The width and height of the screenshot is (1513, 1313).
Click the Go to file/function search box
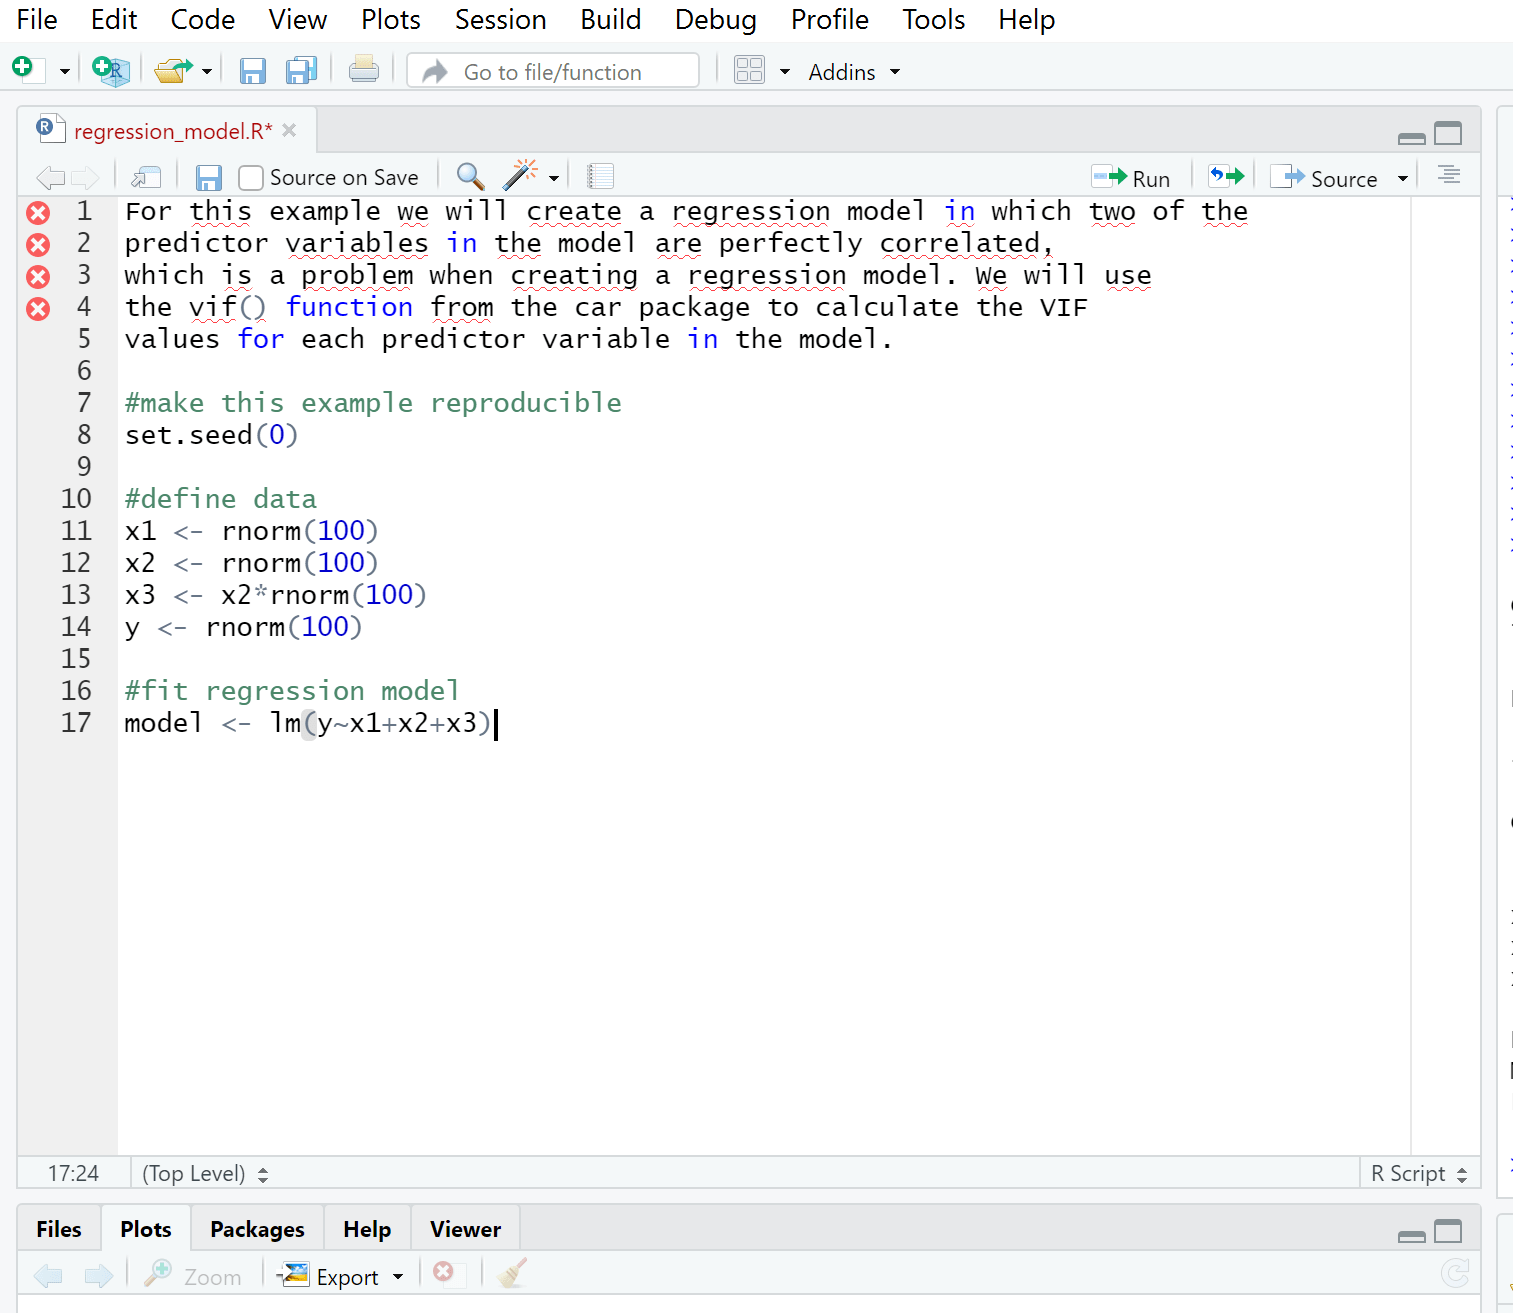pos(553,71)
